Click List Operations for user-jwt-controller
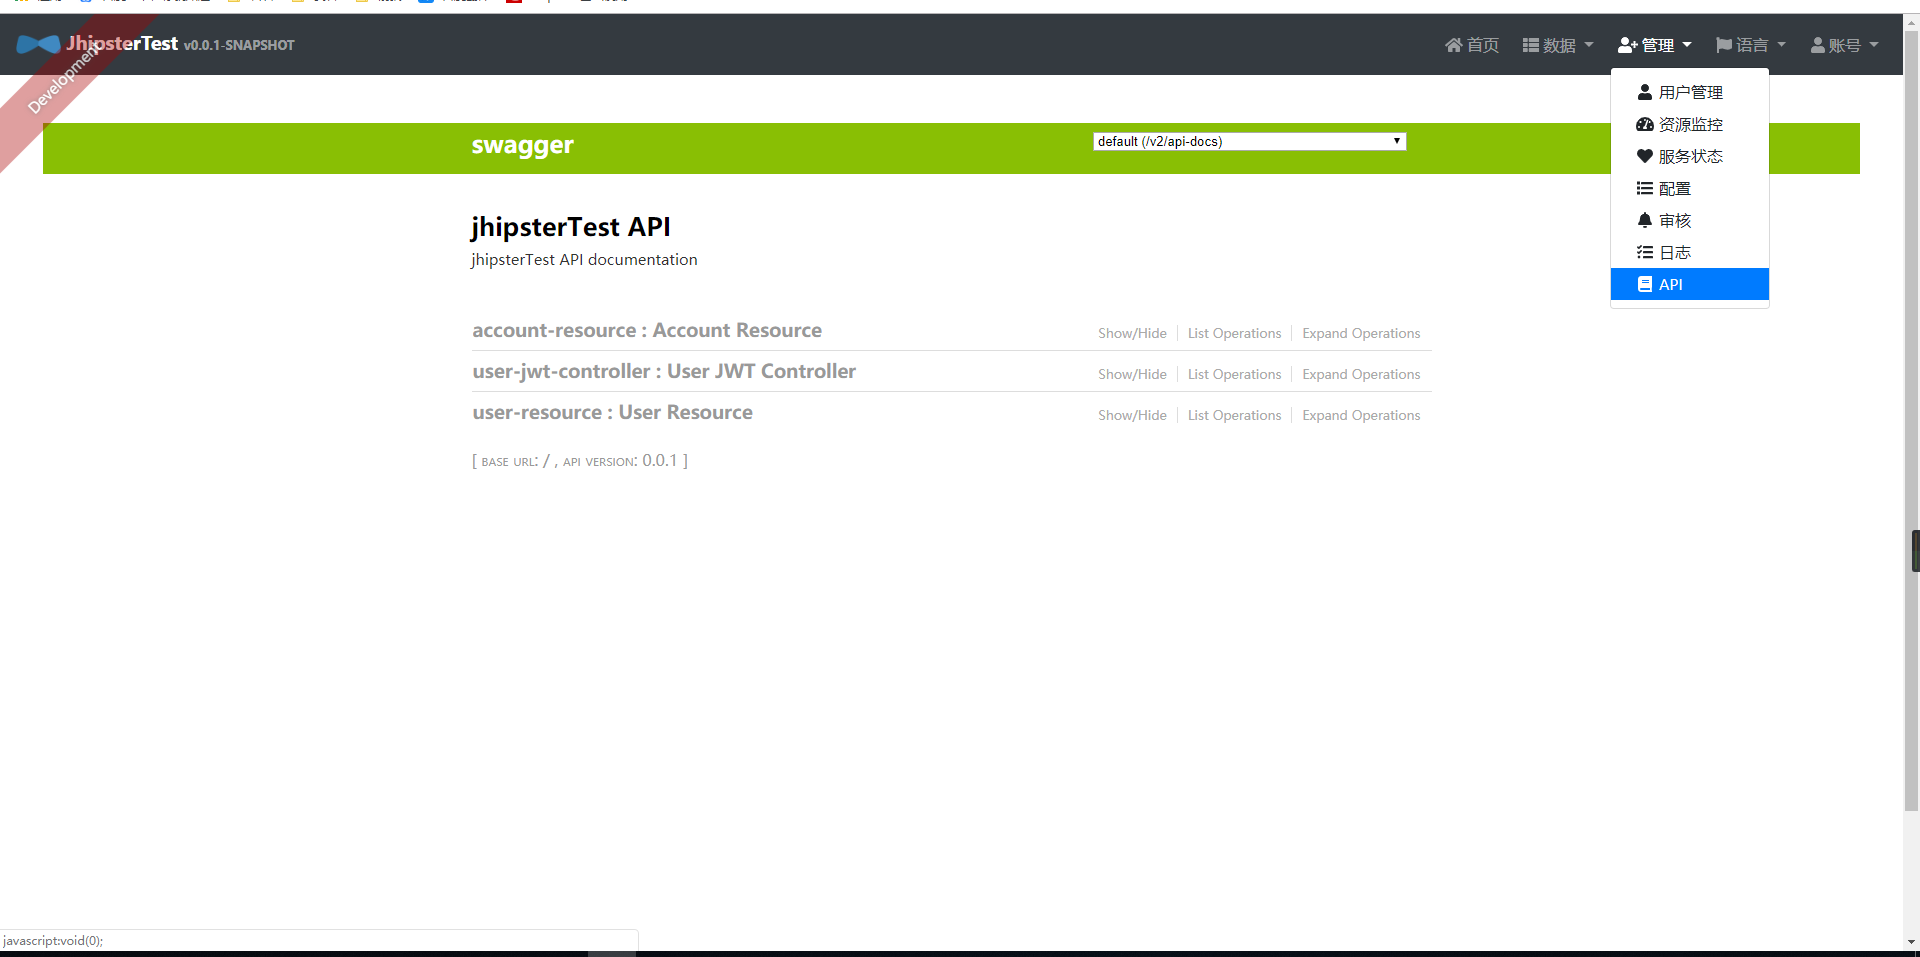Image resolution: width=1920 pixels, height=957 pixels. coord(1234,374)
